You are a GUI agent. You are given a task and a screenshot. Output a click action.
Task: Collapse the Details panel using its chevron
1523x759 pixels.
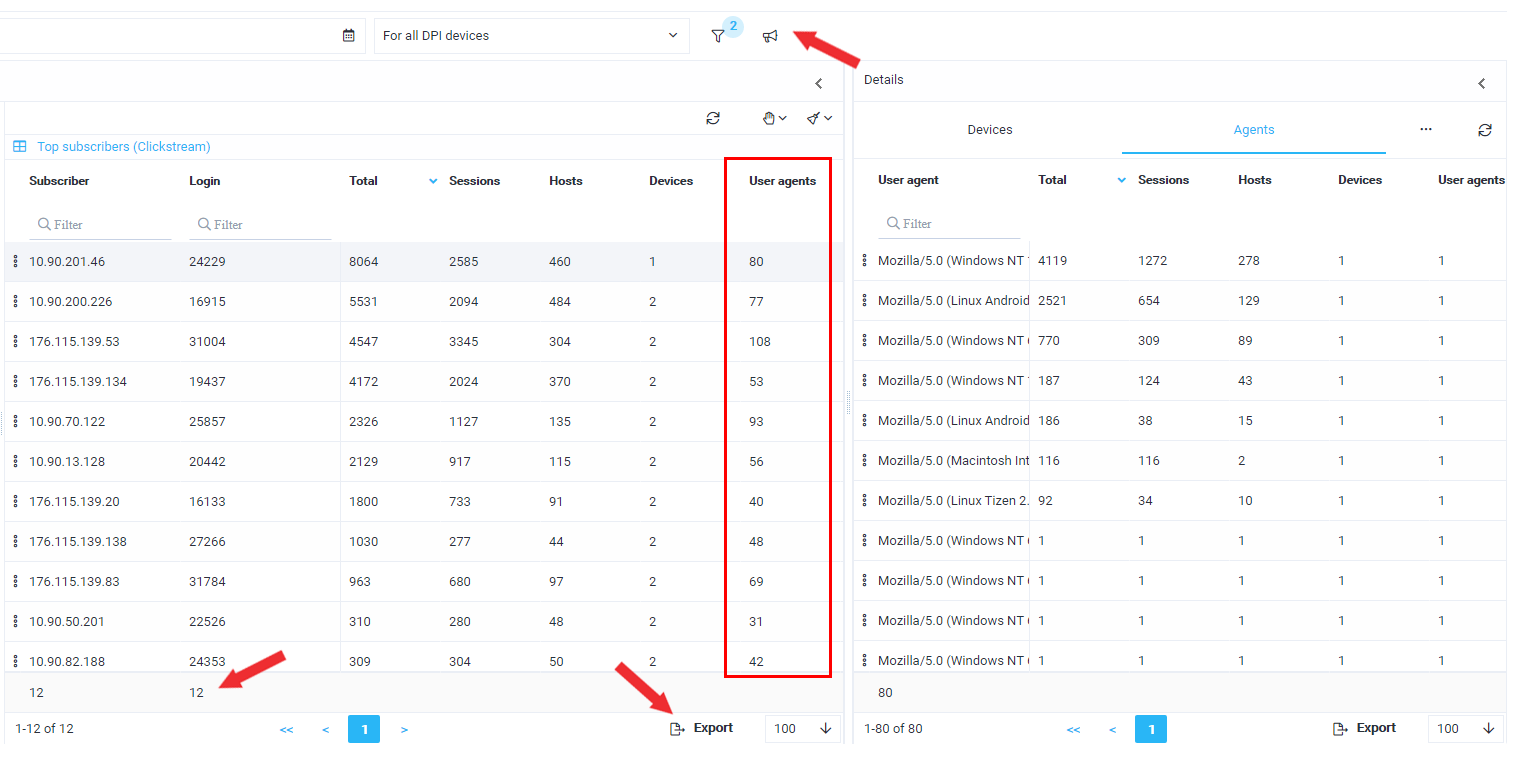pyautogui.click(x=1482, y=83)
